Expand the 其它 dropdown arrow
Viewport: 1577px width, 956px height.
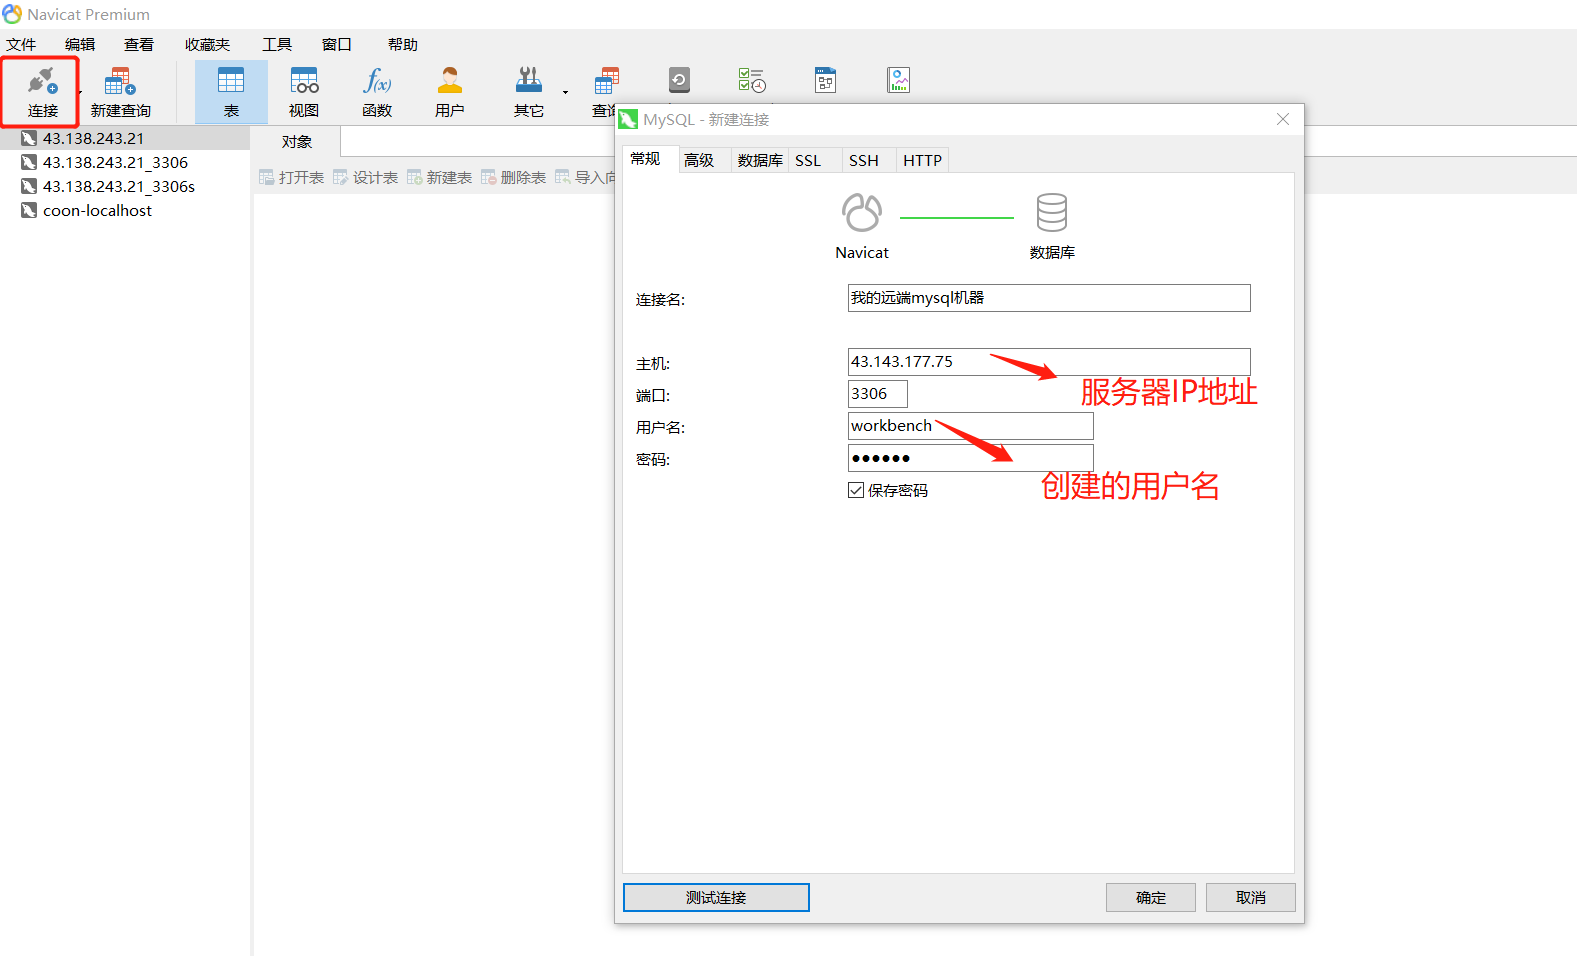click(565, 92)
